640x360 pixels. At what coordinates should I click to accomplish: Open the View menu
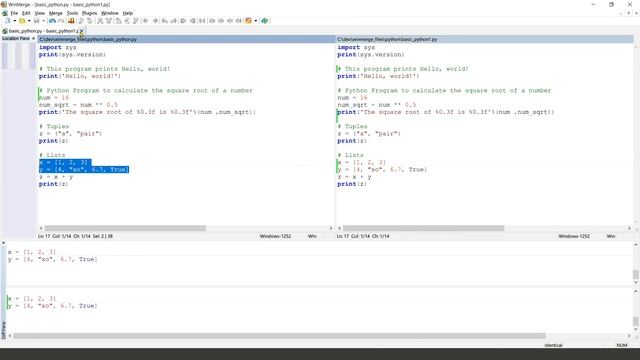tap(40, 13)
